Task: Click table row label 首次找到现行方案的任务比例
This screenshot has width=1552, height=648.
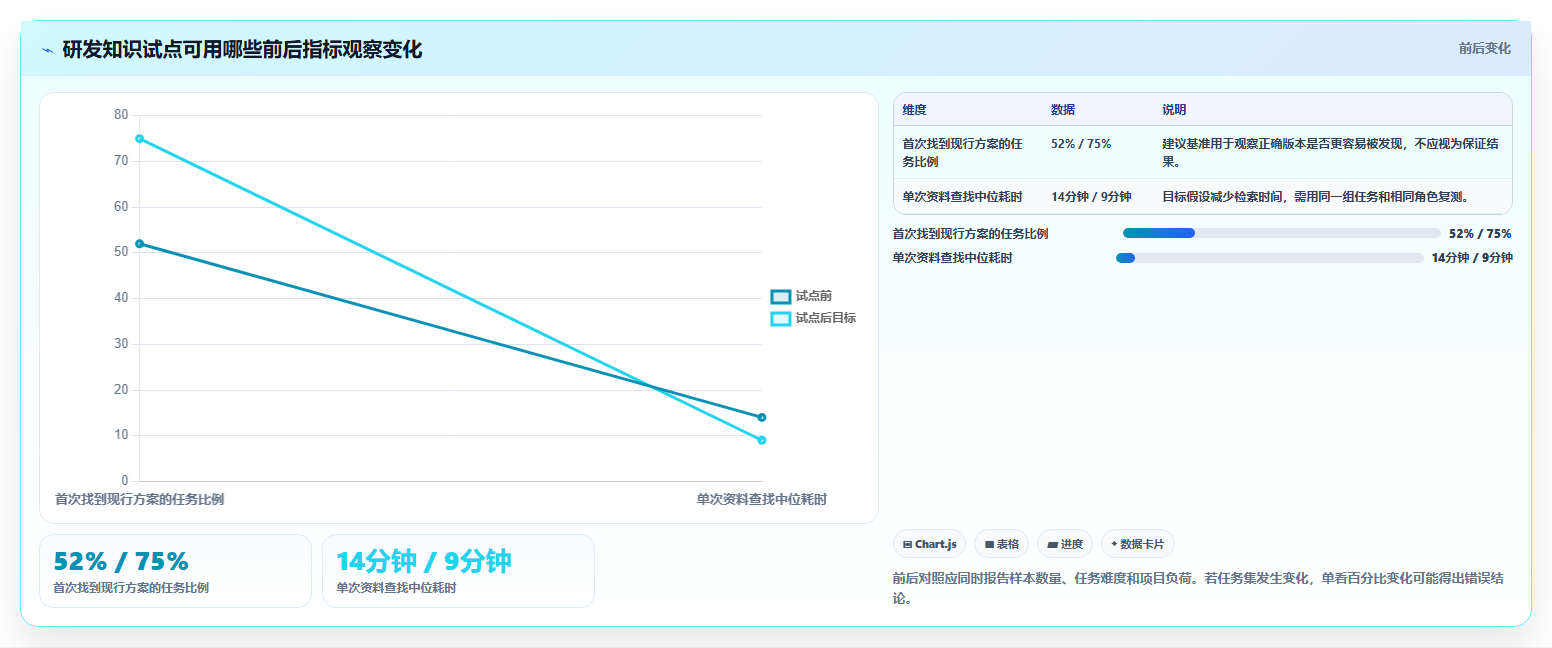Action: click(x=963, y=152)
